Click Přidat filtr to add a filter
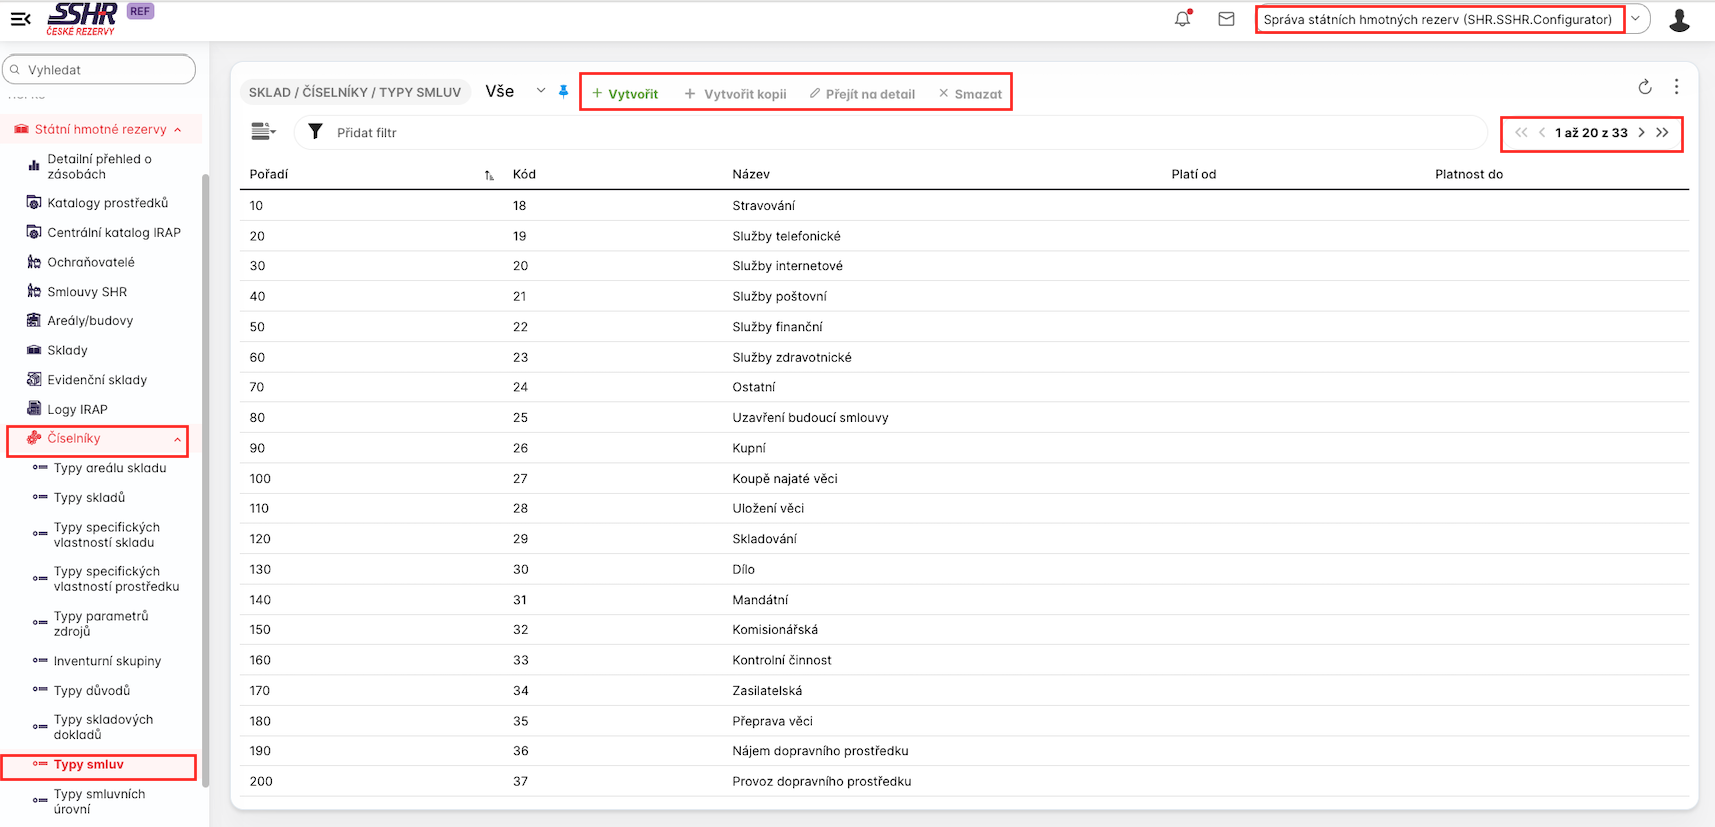 (366, 133)
